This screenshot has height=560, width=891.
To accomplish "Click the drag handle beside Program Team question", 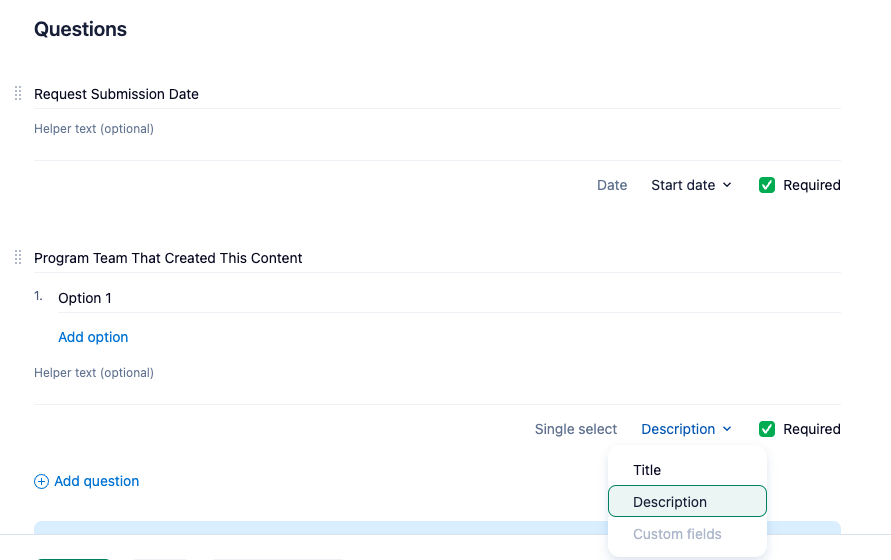I will pyautogui.click(x=18, y=258).
